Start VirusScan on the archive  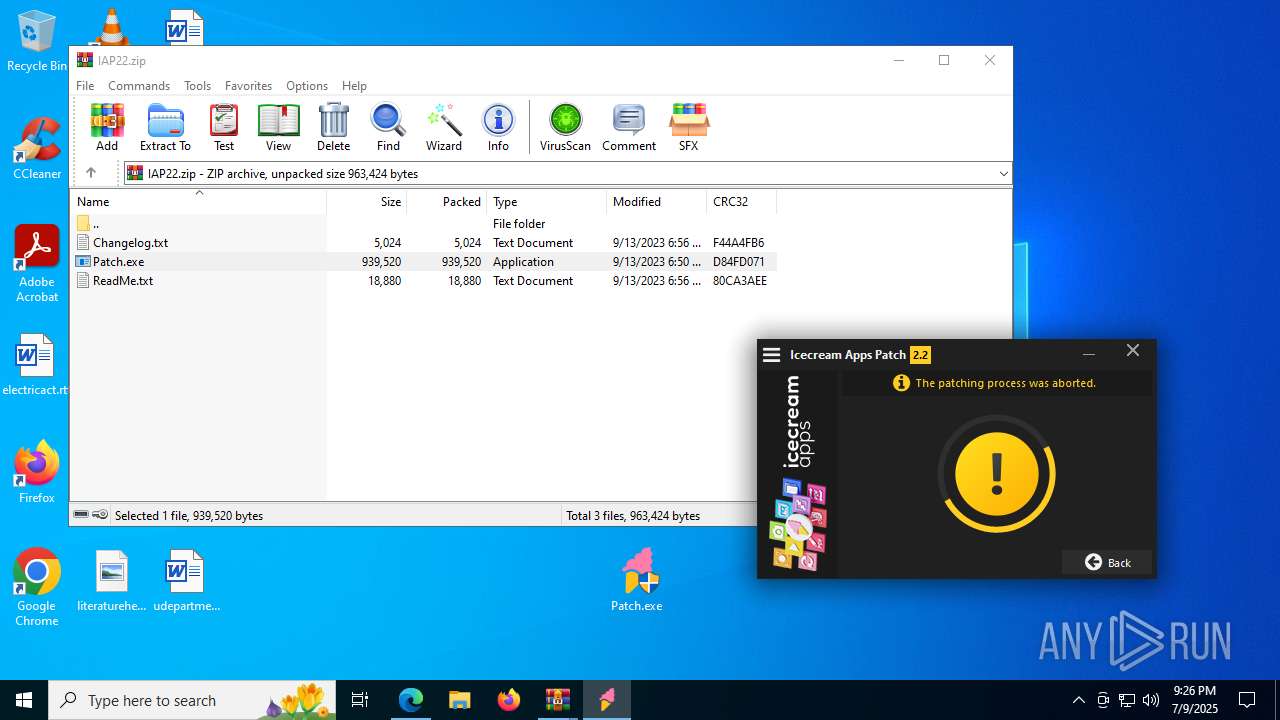point(565,127)
